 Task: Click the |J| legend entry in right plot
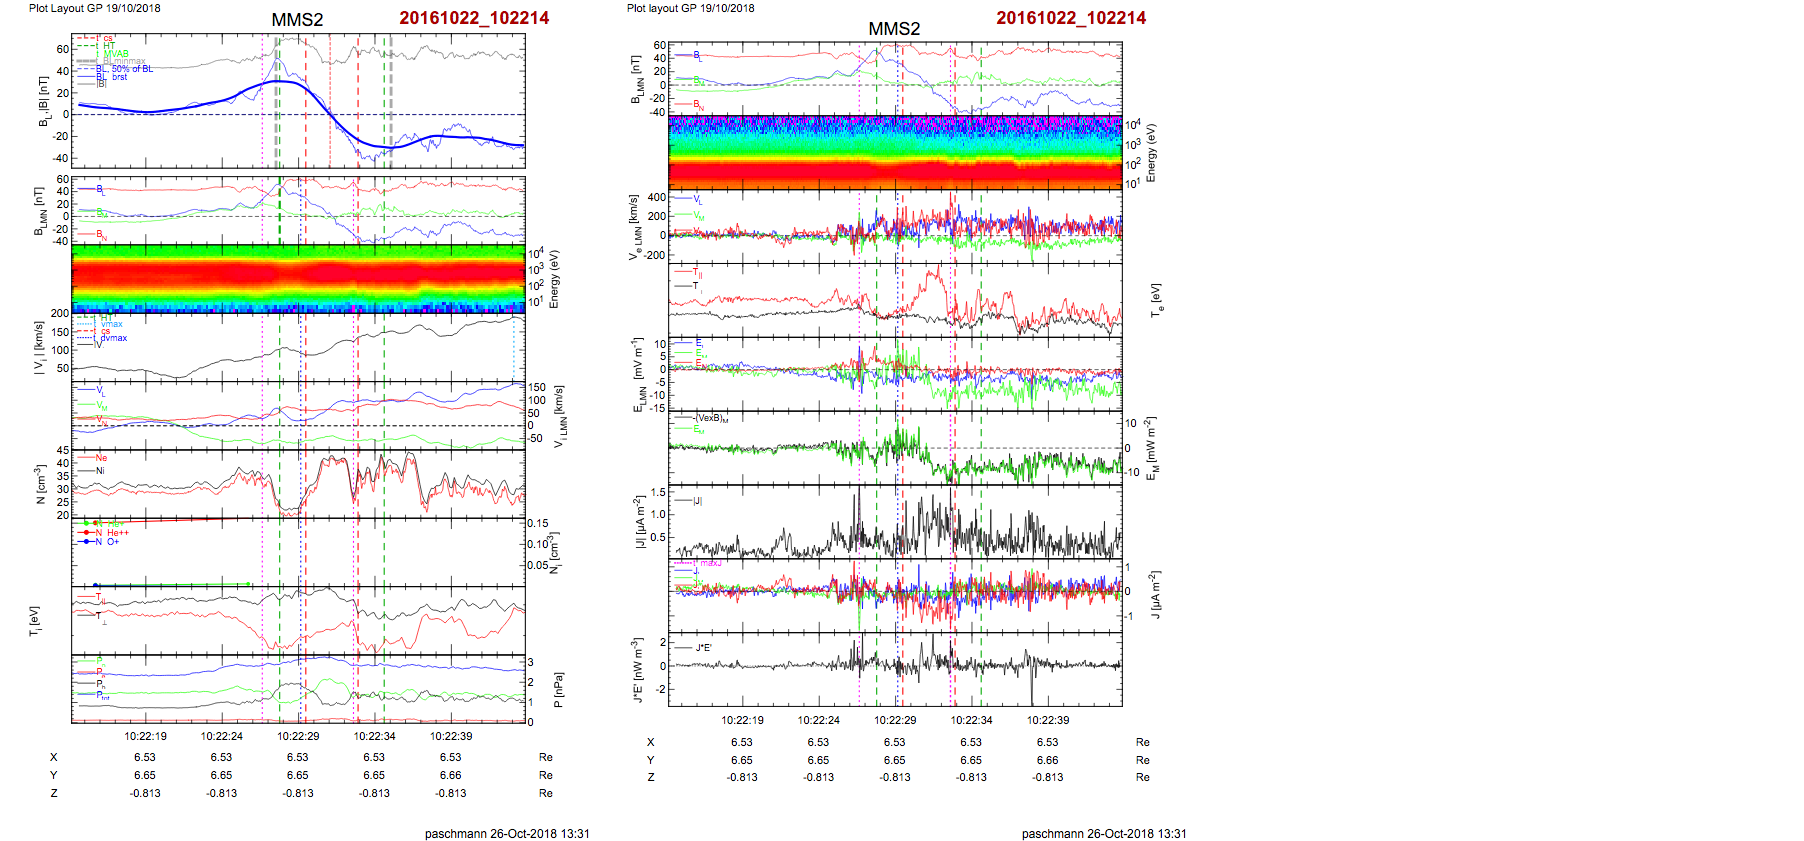696,500
